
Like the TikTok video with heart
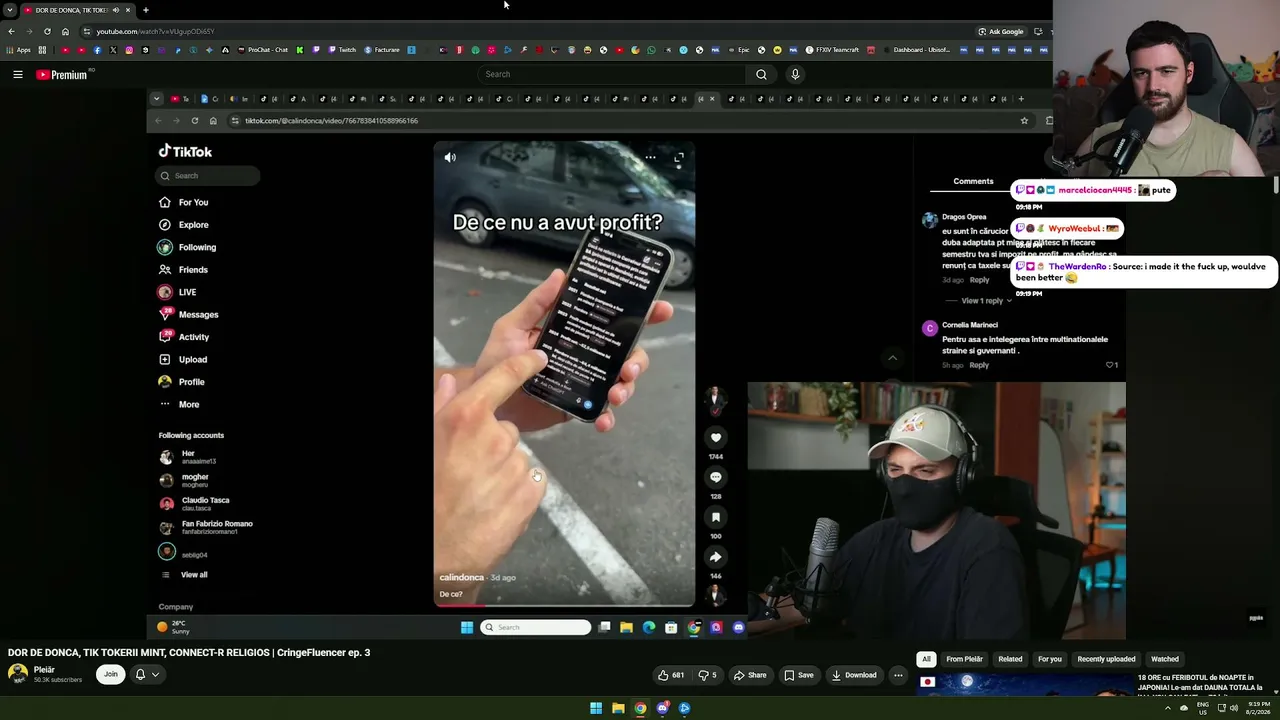click(x=716, y=437)
